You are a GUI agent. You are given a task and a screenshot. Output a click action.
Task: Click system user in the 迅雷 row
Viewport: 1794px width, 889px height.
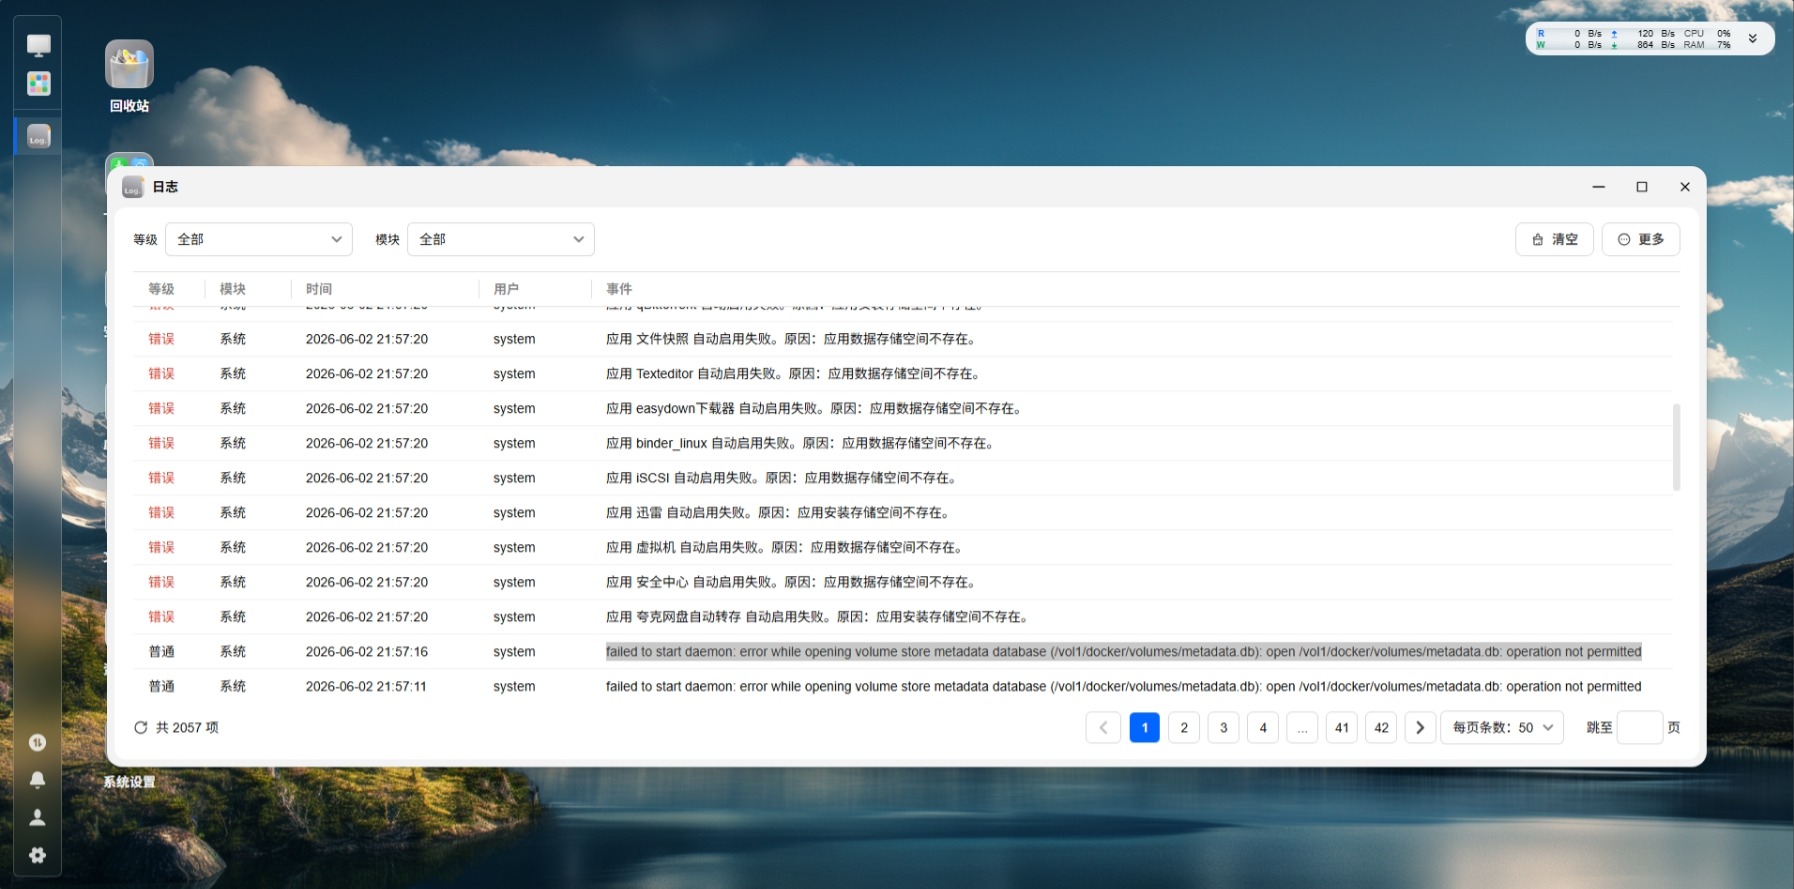point(514,513)
